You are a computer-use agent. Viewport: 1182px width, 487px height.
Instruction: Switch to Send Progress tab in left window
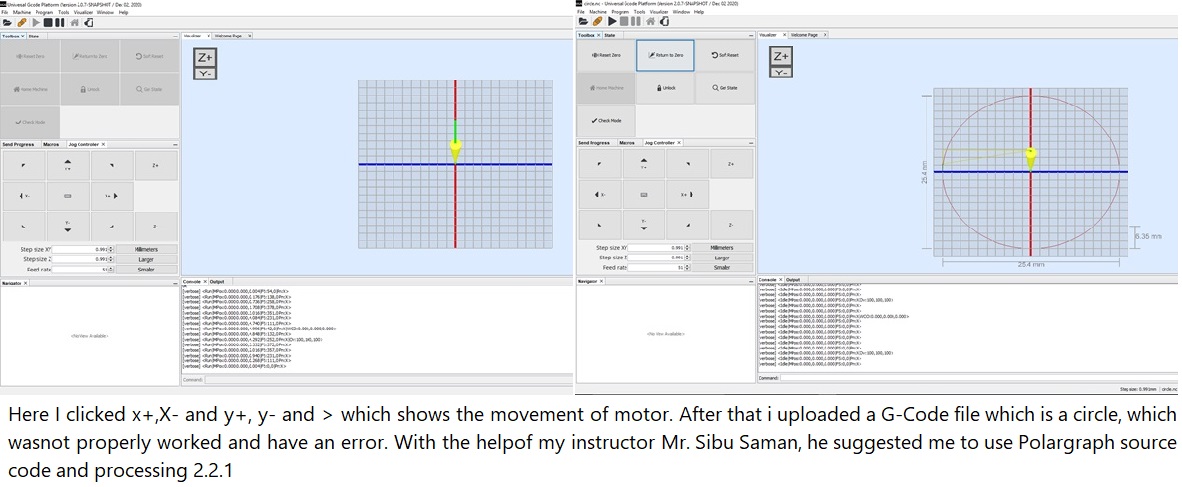coord(18,144)
